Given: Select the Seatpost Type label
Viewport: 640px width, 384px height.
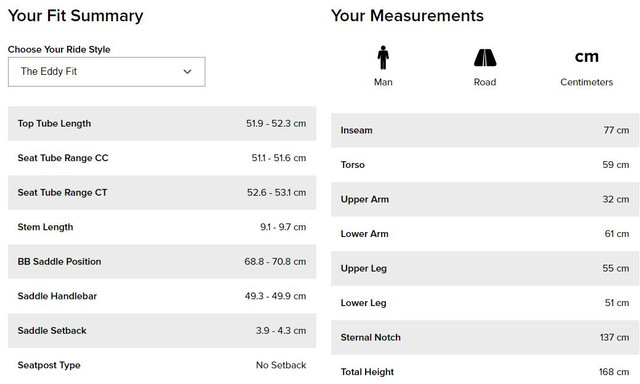Looking at the screenshot, I should tap(49, 365).
